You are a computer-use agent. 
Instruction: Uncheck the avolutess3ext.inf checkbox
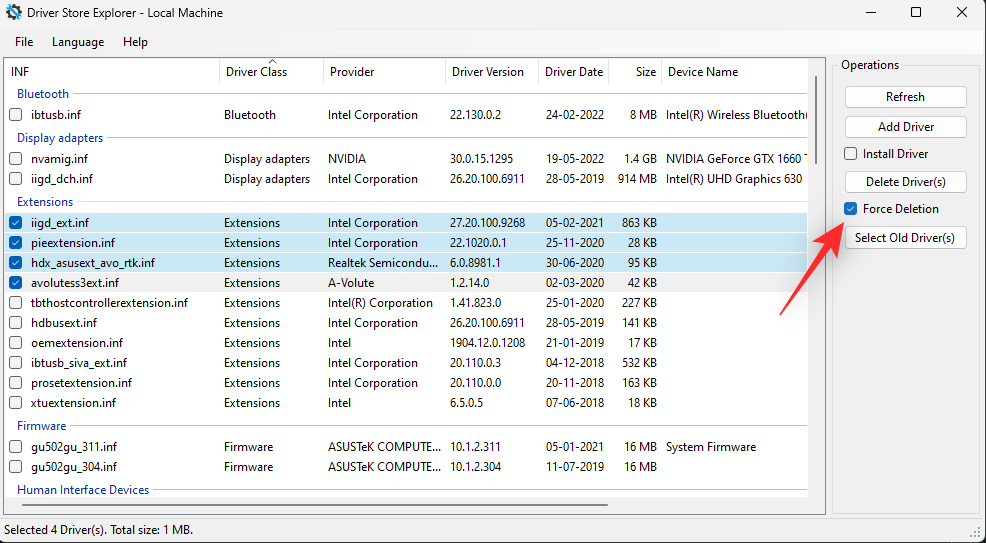click(x=16, y=283)
